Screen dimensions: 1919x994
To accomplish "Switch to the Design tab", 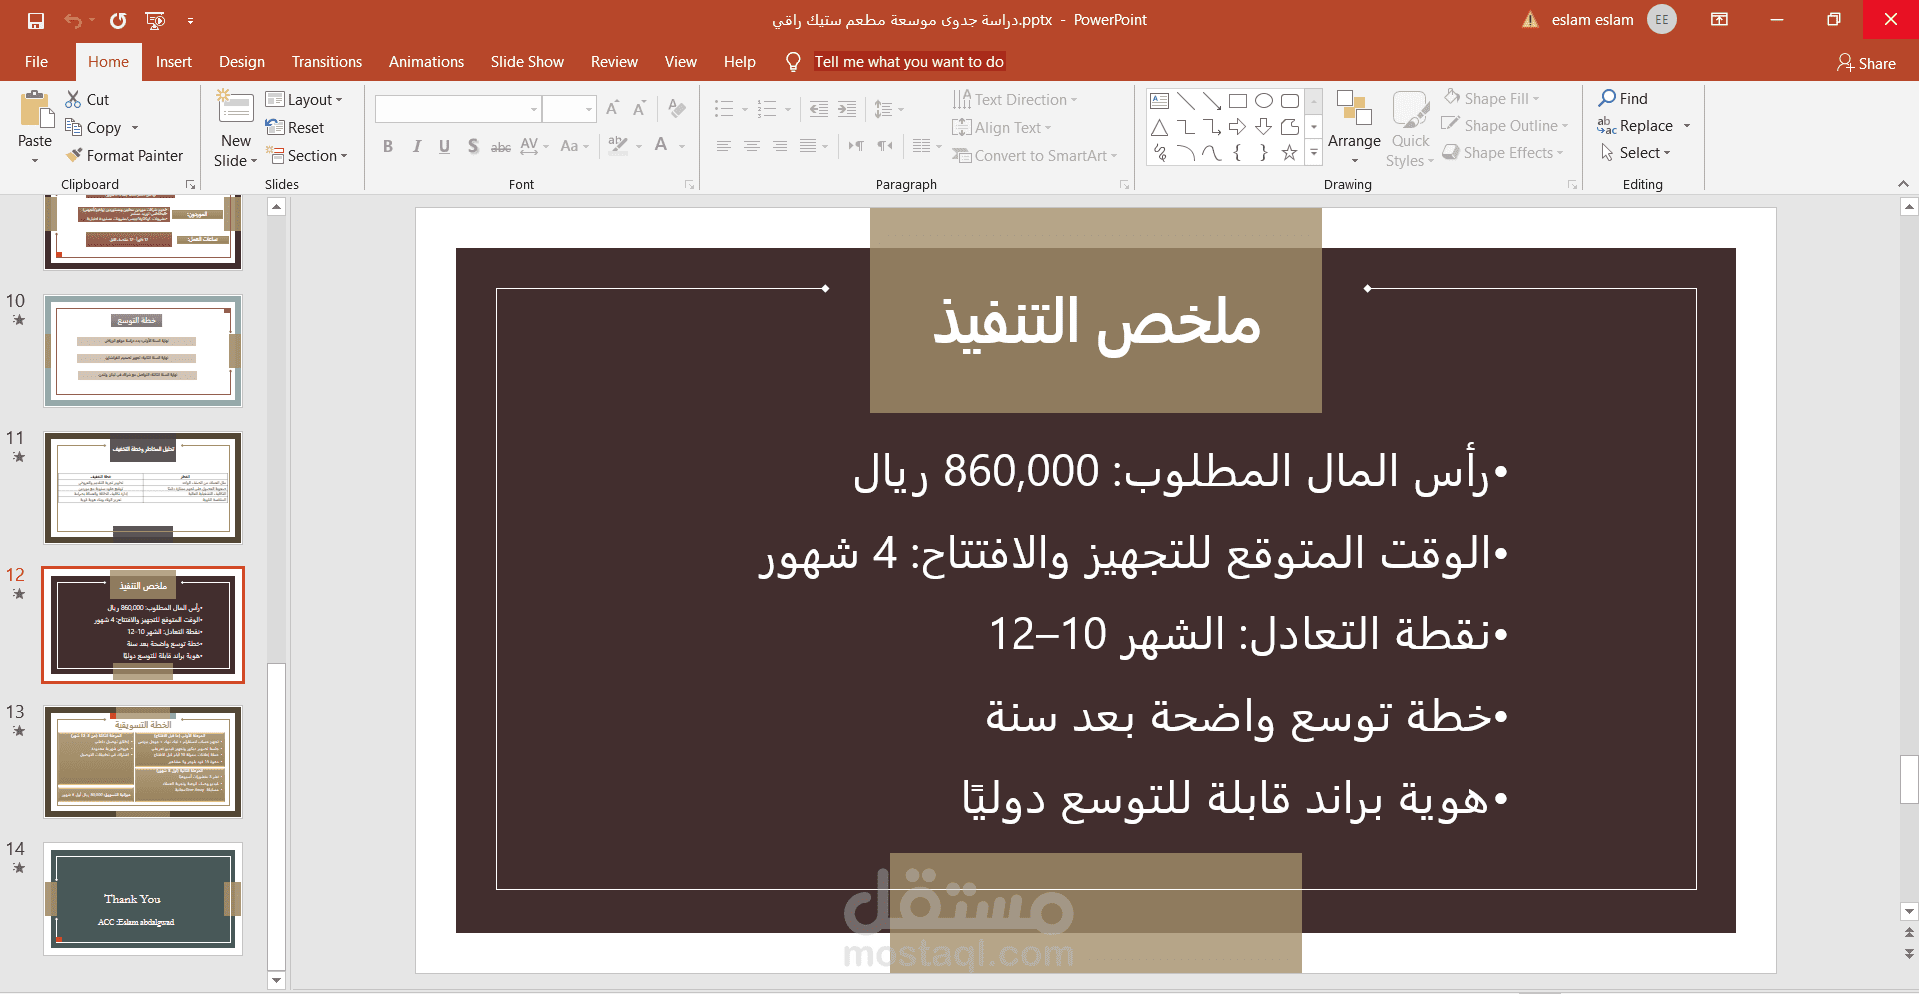I will click(242, 62).
